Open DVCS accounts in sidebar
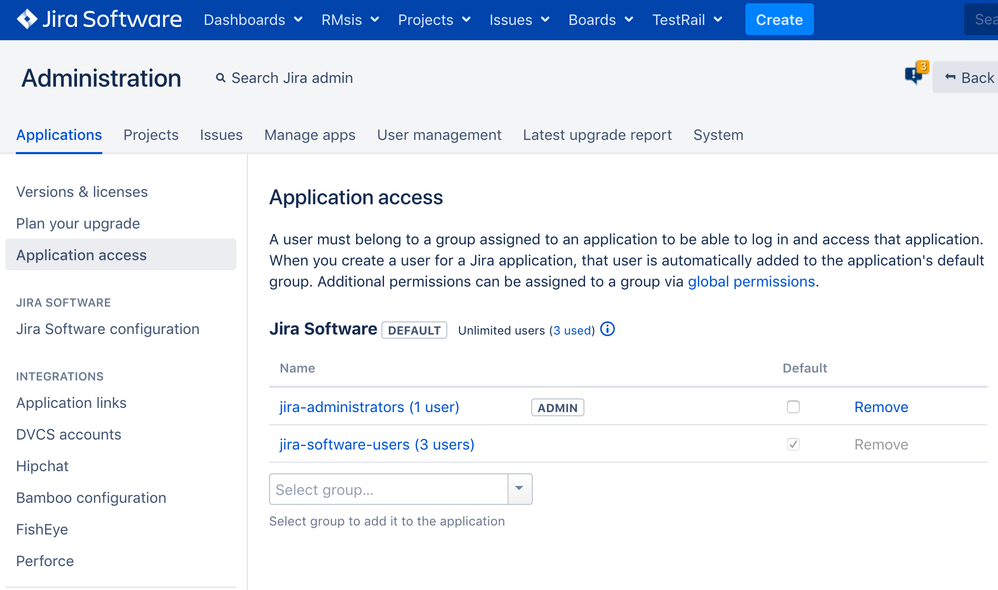The image size is (998, 590). (x=69, y=434)
